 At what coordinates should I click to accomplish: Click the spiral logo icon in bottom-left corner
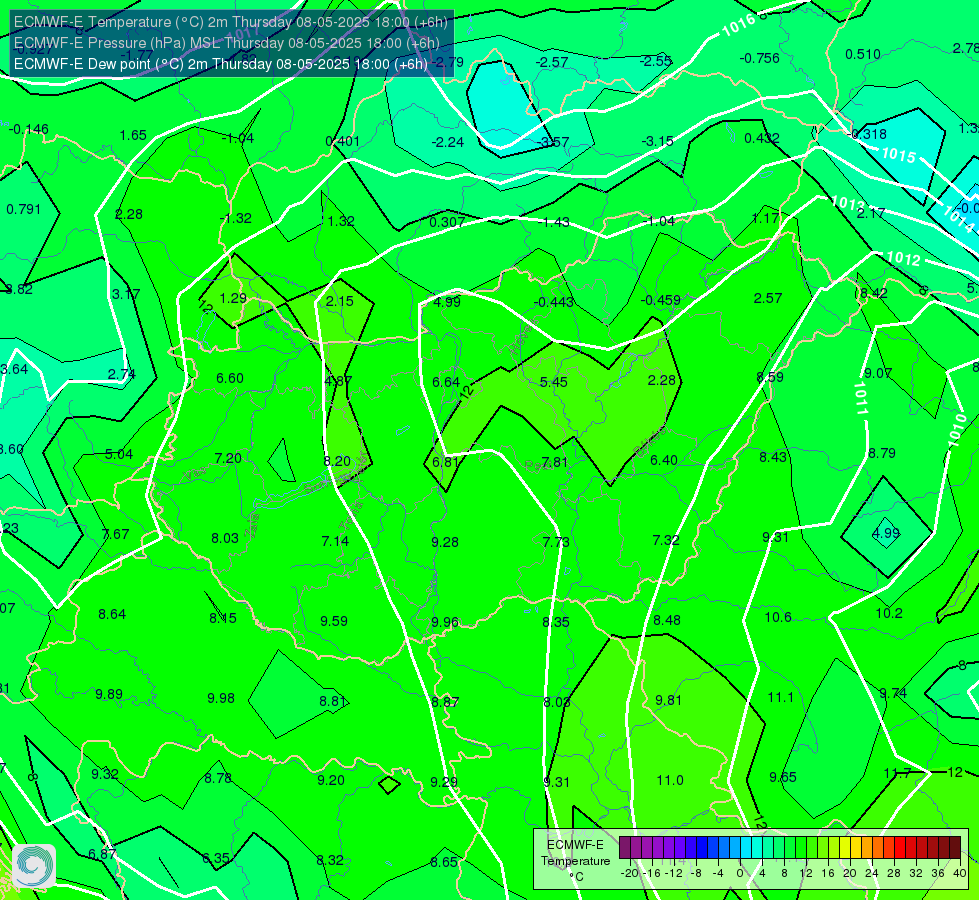click(x=34, y=866)
